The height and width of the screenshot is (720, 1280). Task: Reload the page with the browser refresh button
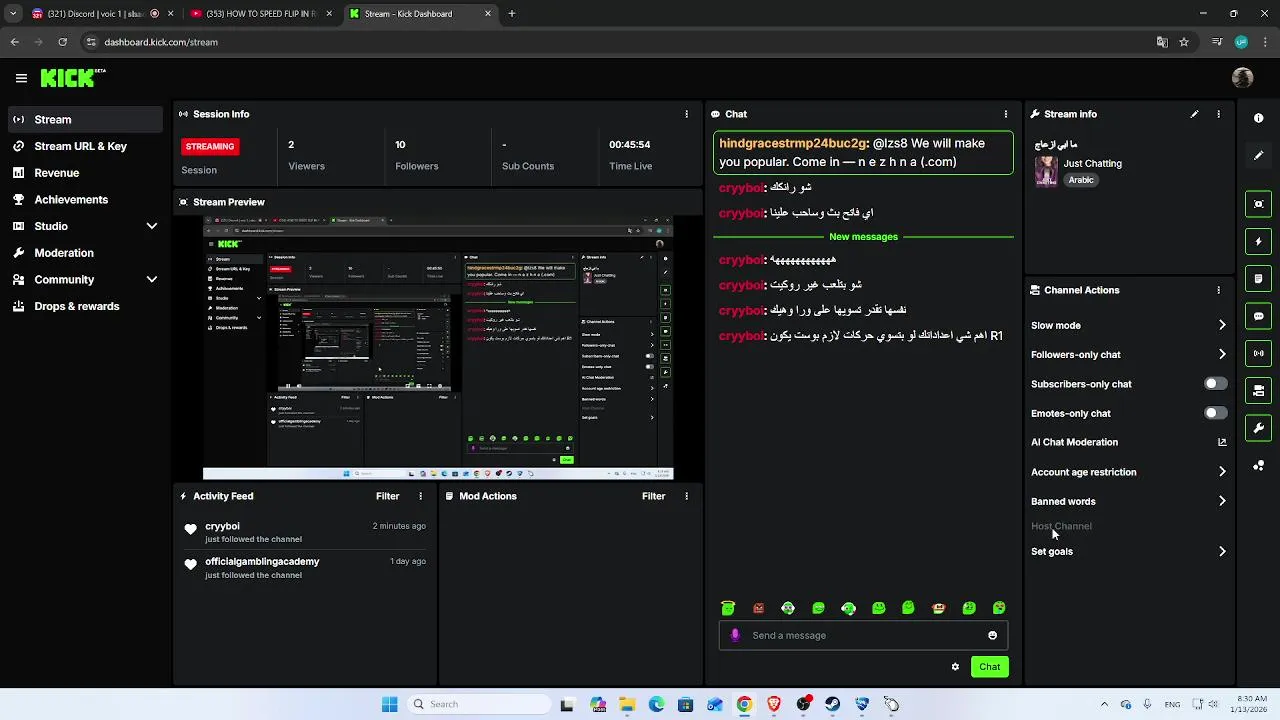62,42
